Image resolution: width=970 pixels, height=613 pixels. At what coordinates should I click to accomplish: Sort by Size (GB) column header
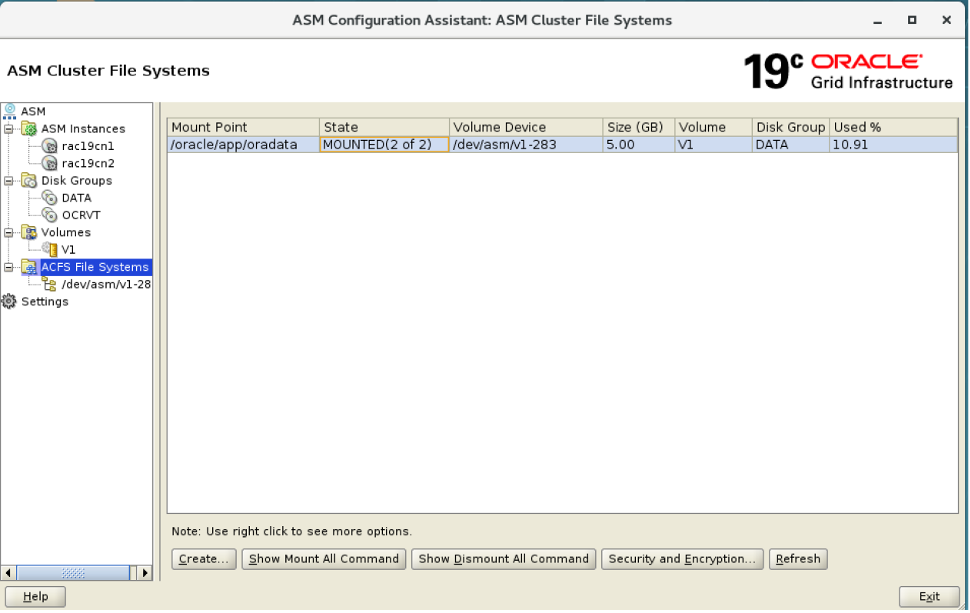(638, 127)
